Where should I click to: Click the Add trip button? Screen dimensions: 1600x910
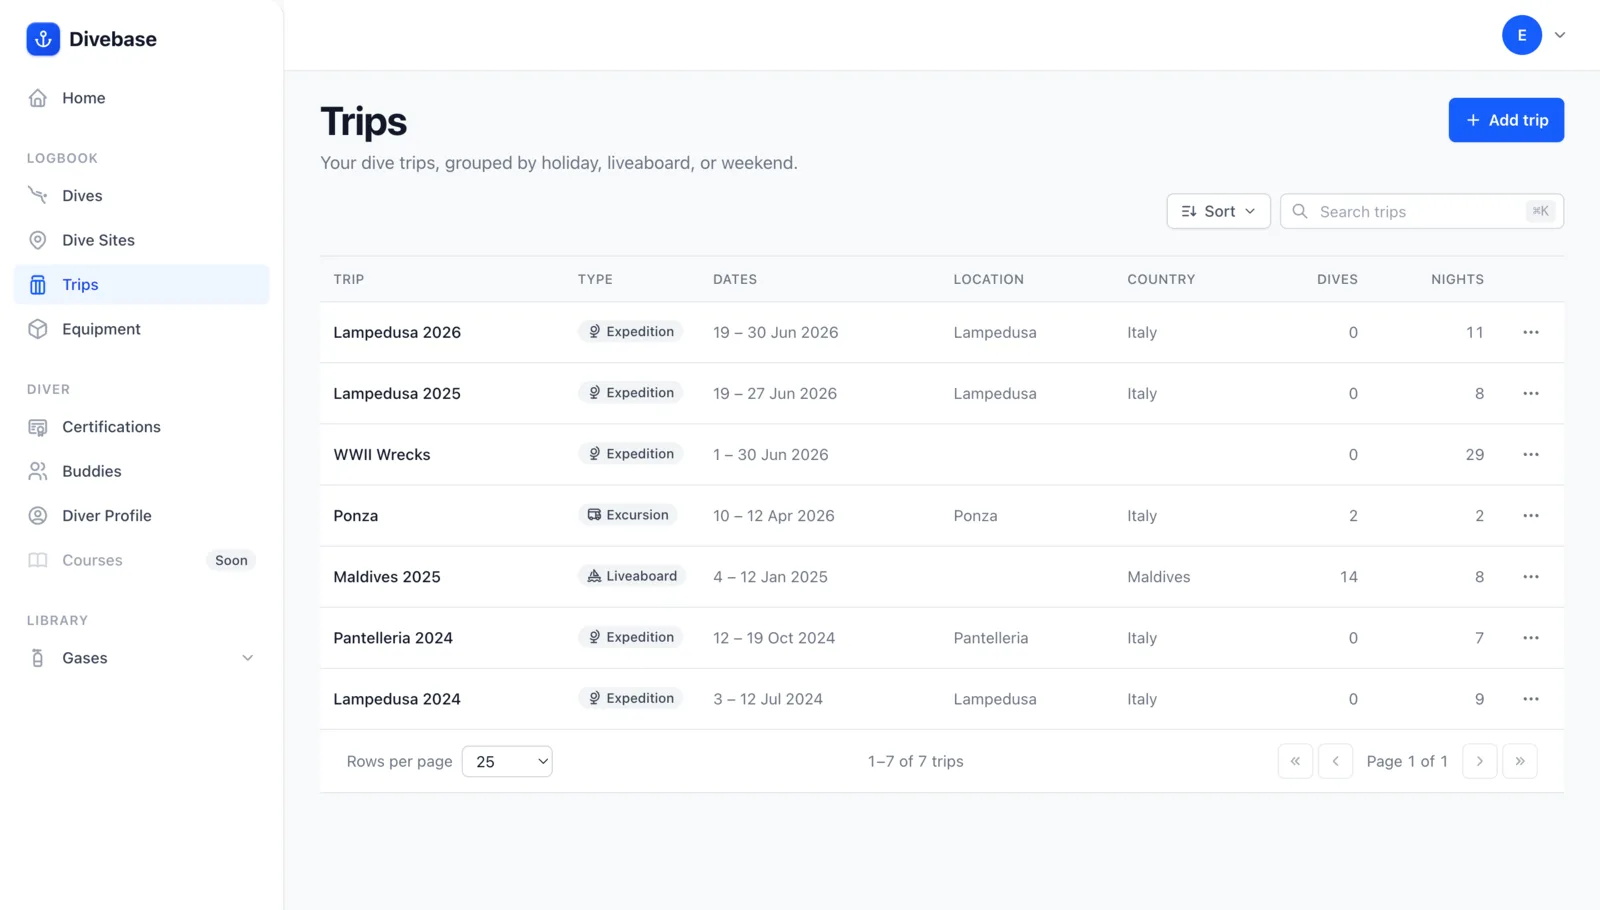click(1506, 120)
